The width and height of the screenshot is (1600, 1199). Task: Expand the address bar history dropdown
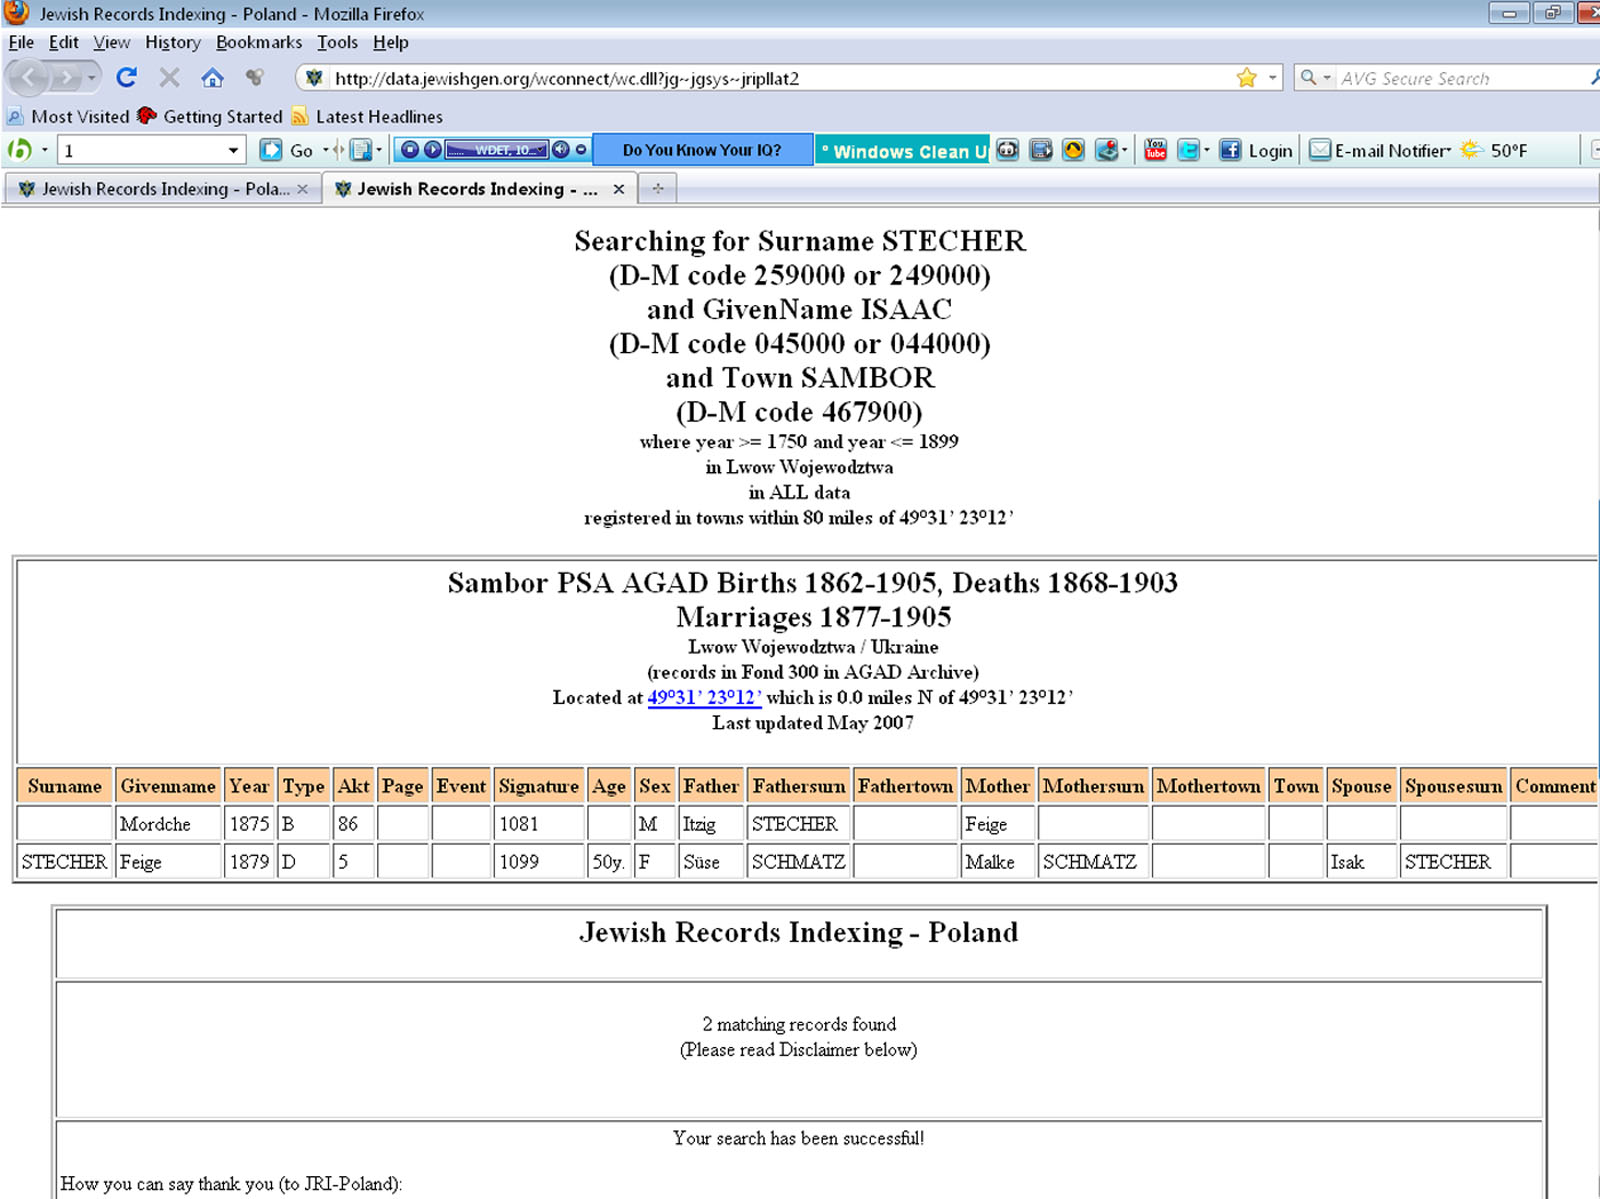pos(1273,78)
